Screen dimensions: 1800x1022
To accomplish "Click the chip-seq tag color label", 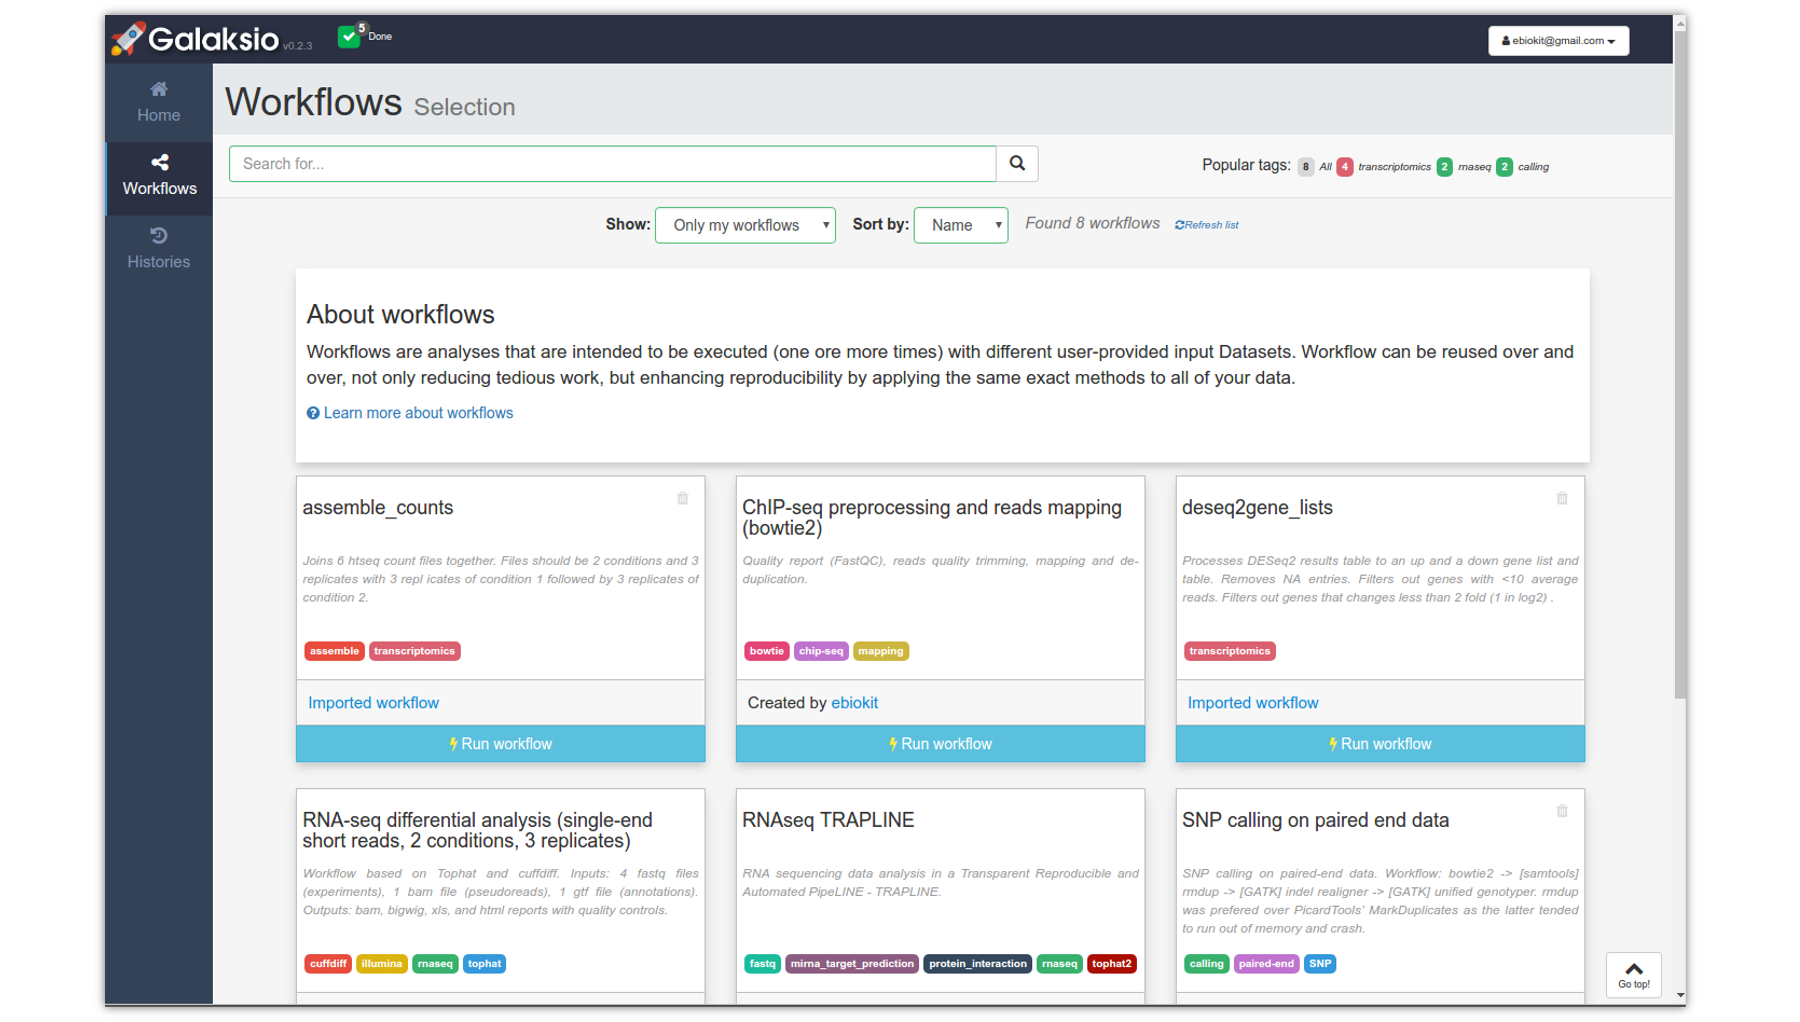I will click(821, 651).
